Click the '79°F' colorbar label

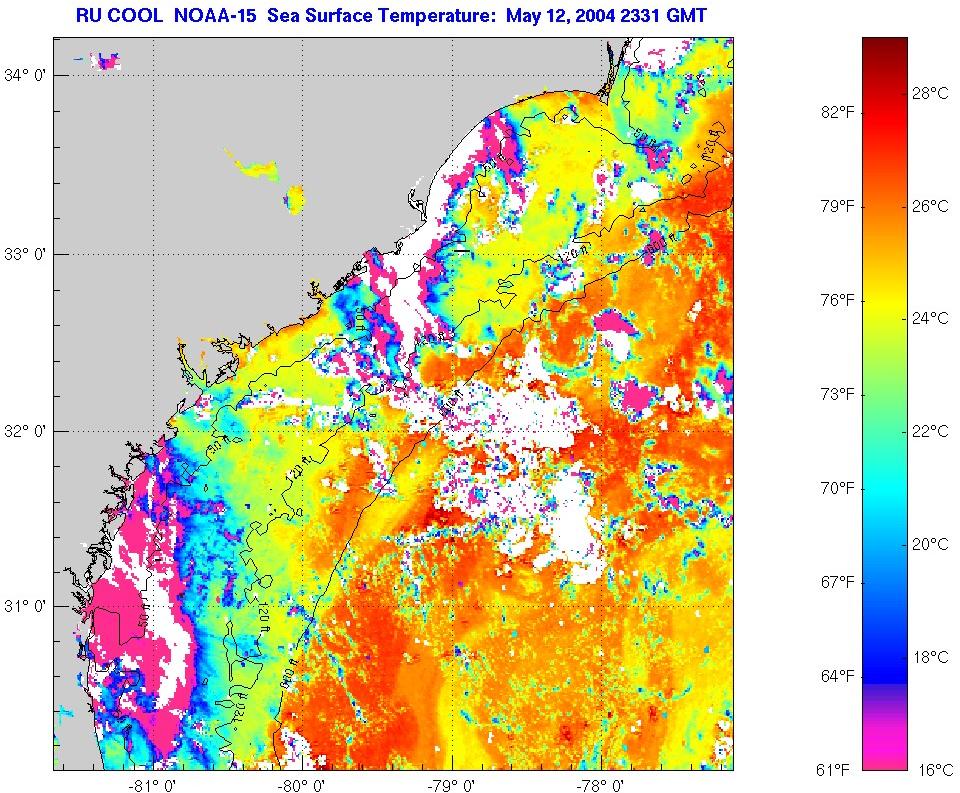tap(837, 206)
